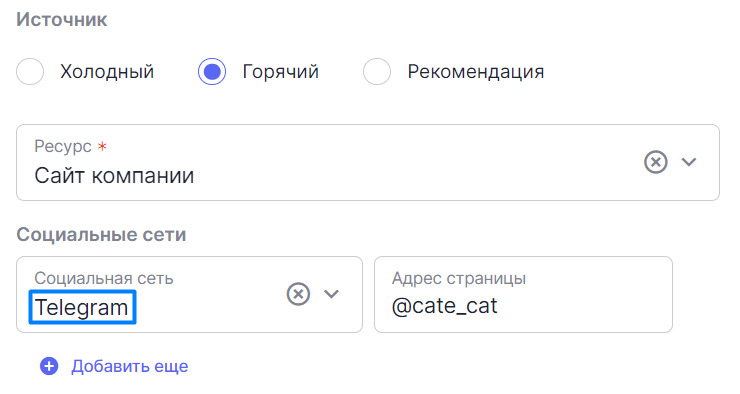This screenshot has height=394, width=740.
Task: Focus the Адрес страницы input field
Action: 523,294
